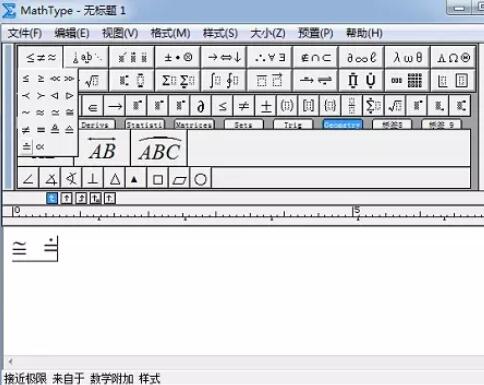Image resolution: width=484 pixels, height=385 pixels.
Task: Insert the not-equal symbol (≠) from the popup
Action: [26, 129]
